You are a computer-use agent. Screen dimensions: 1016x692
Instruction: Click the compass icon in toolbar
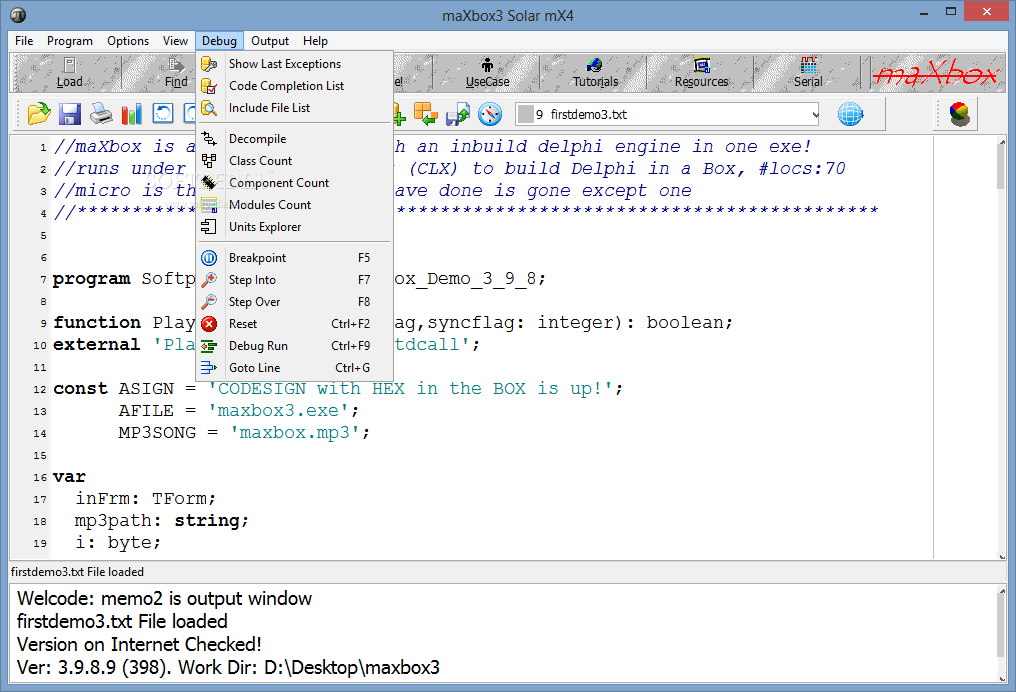pyautogui.click(x=489, y=114)
